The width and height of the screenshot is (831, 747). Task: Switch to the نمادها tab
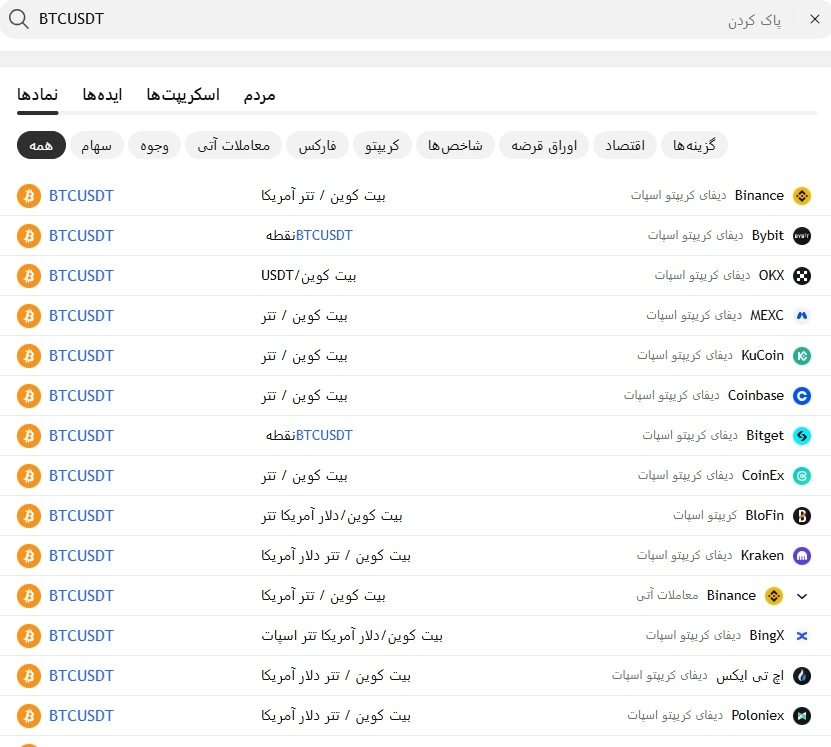(x=38, y=95)
